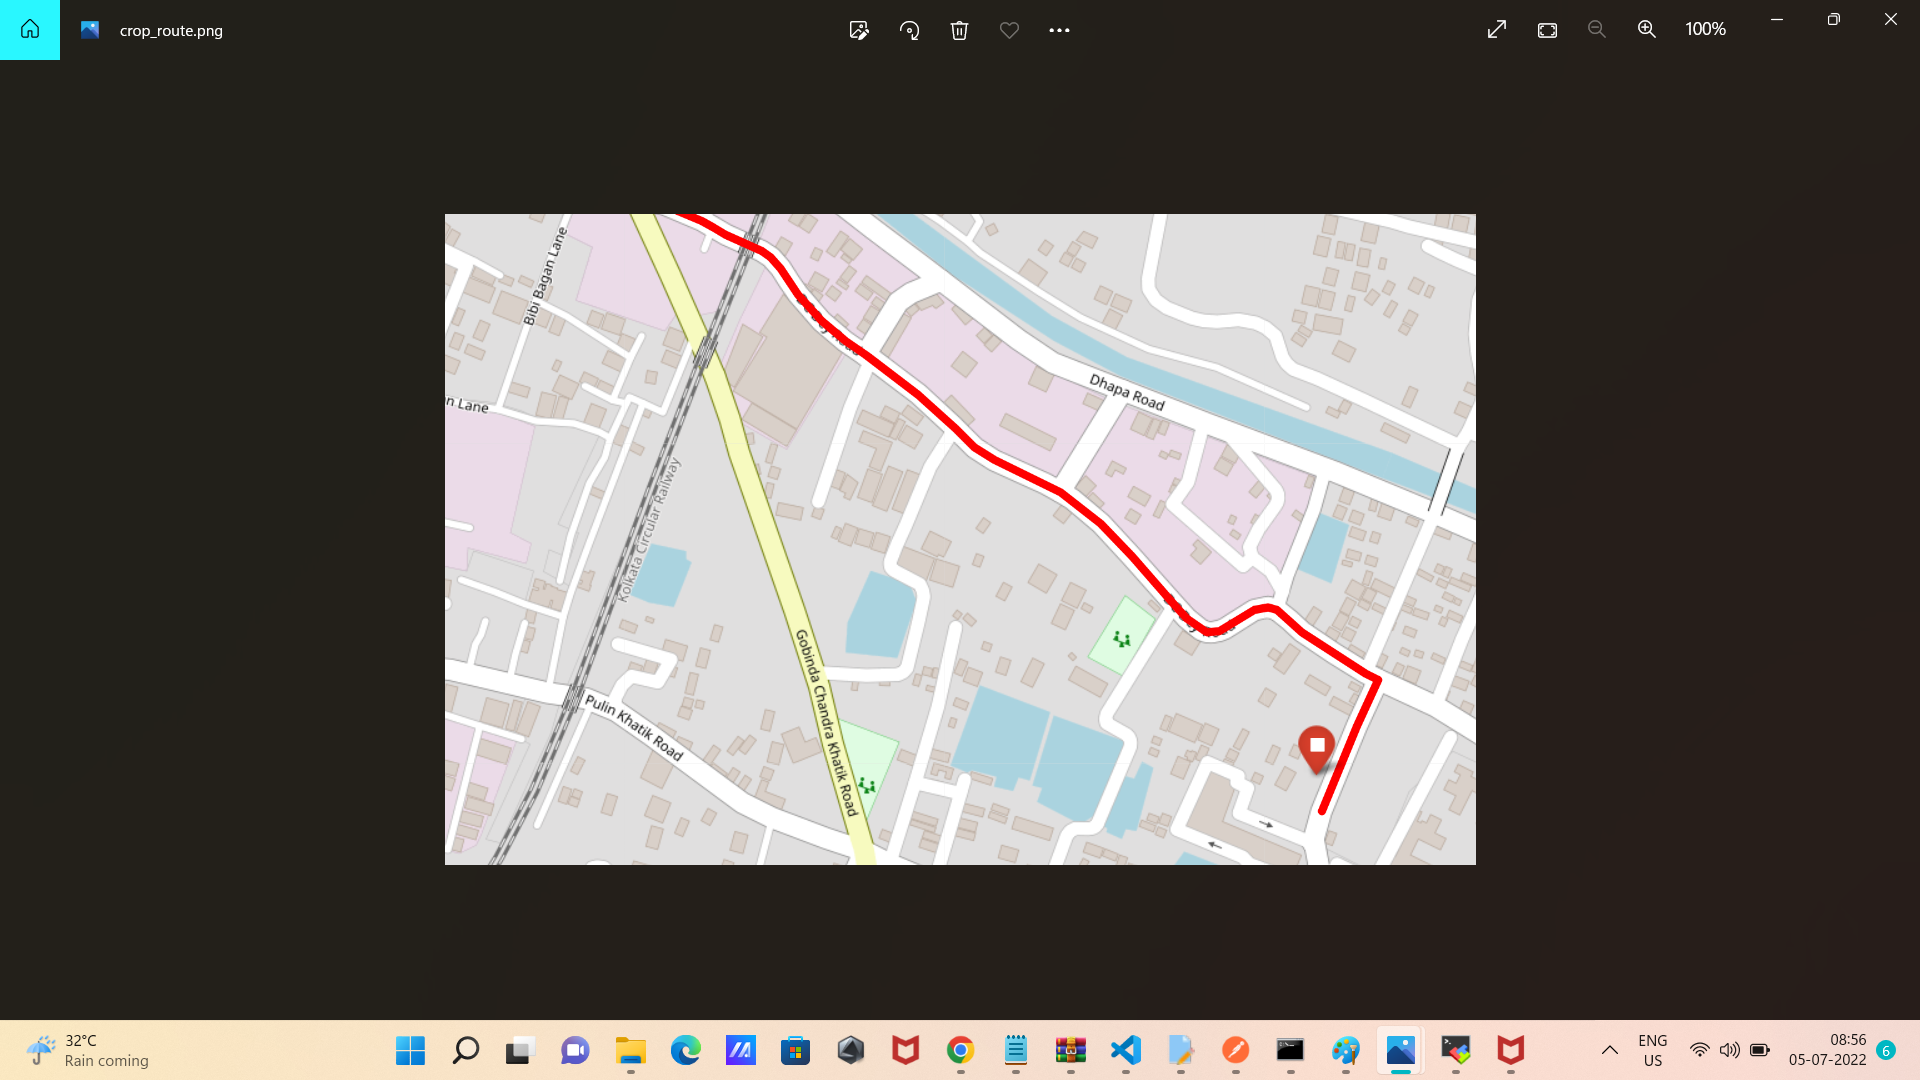Screen dimensions: 1920x1080
Task: Rotate the image
Action: pos(909,30)
